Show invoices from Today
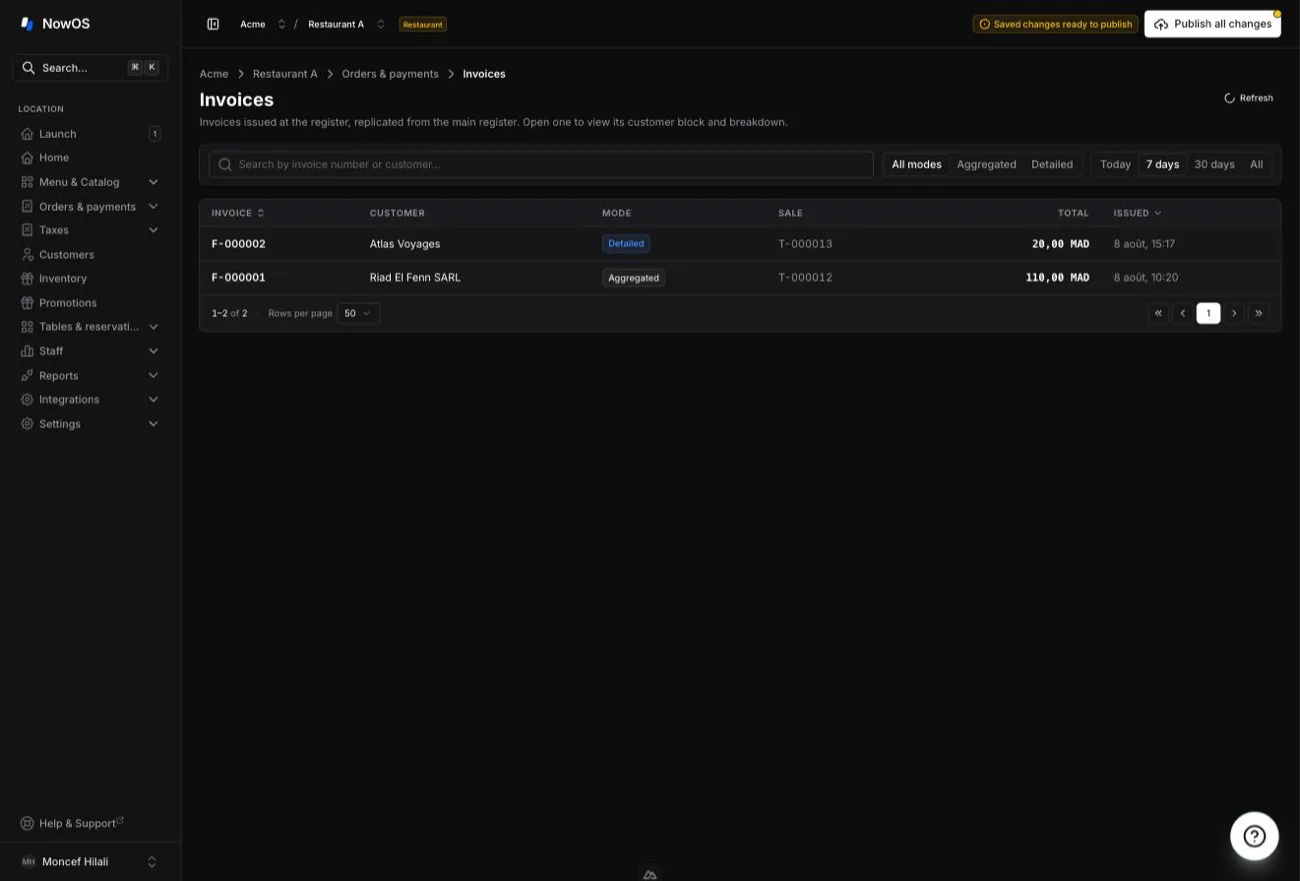The image size is (1300, 881). pyautogui.click(x=1115, y=164)
